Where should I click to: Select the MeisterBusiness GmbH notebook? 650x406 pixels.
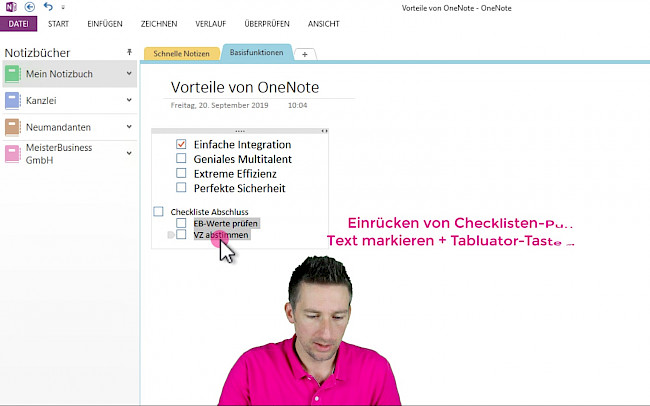[70, 154]
